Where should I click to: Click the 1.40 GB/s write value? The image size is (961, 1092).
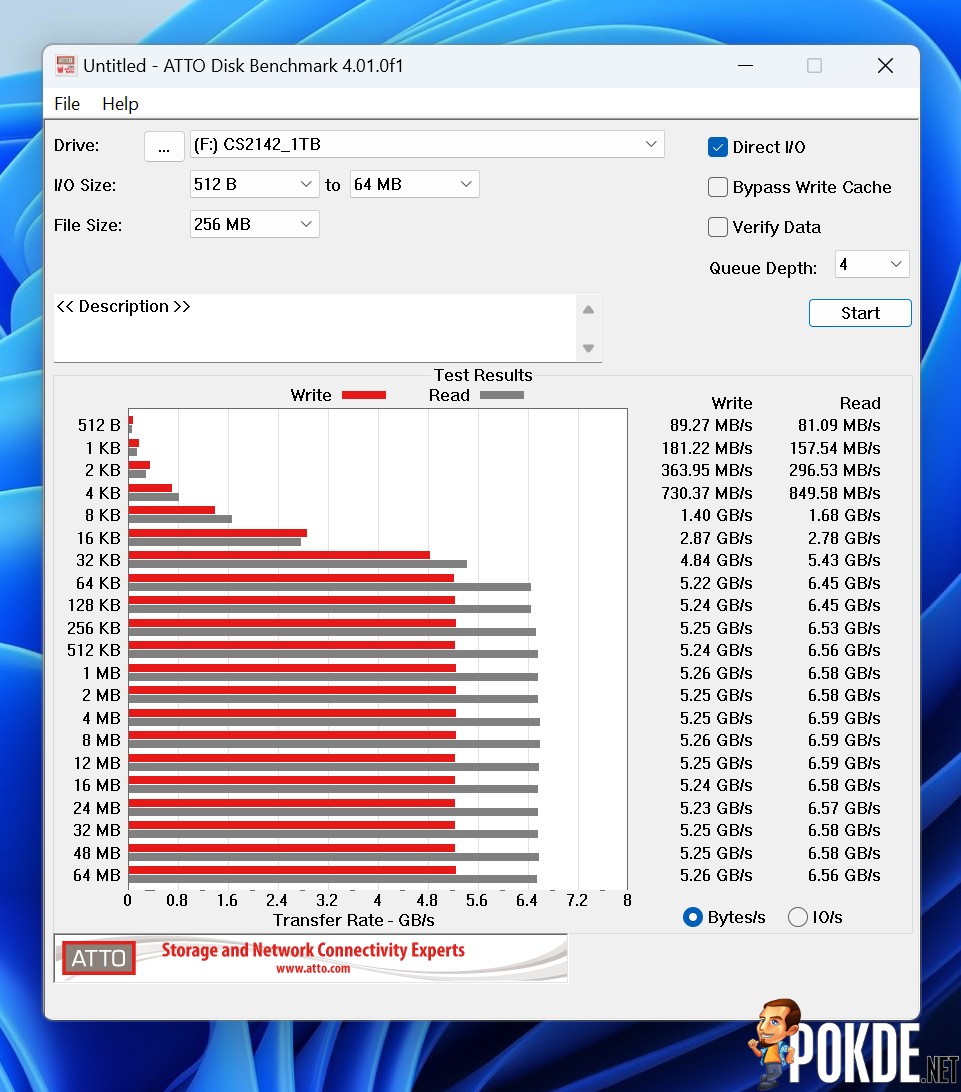pos(716,515)
